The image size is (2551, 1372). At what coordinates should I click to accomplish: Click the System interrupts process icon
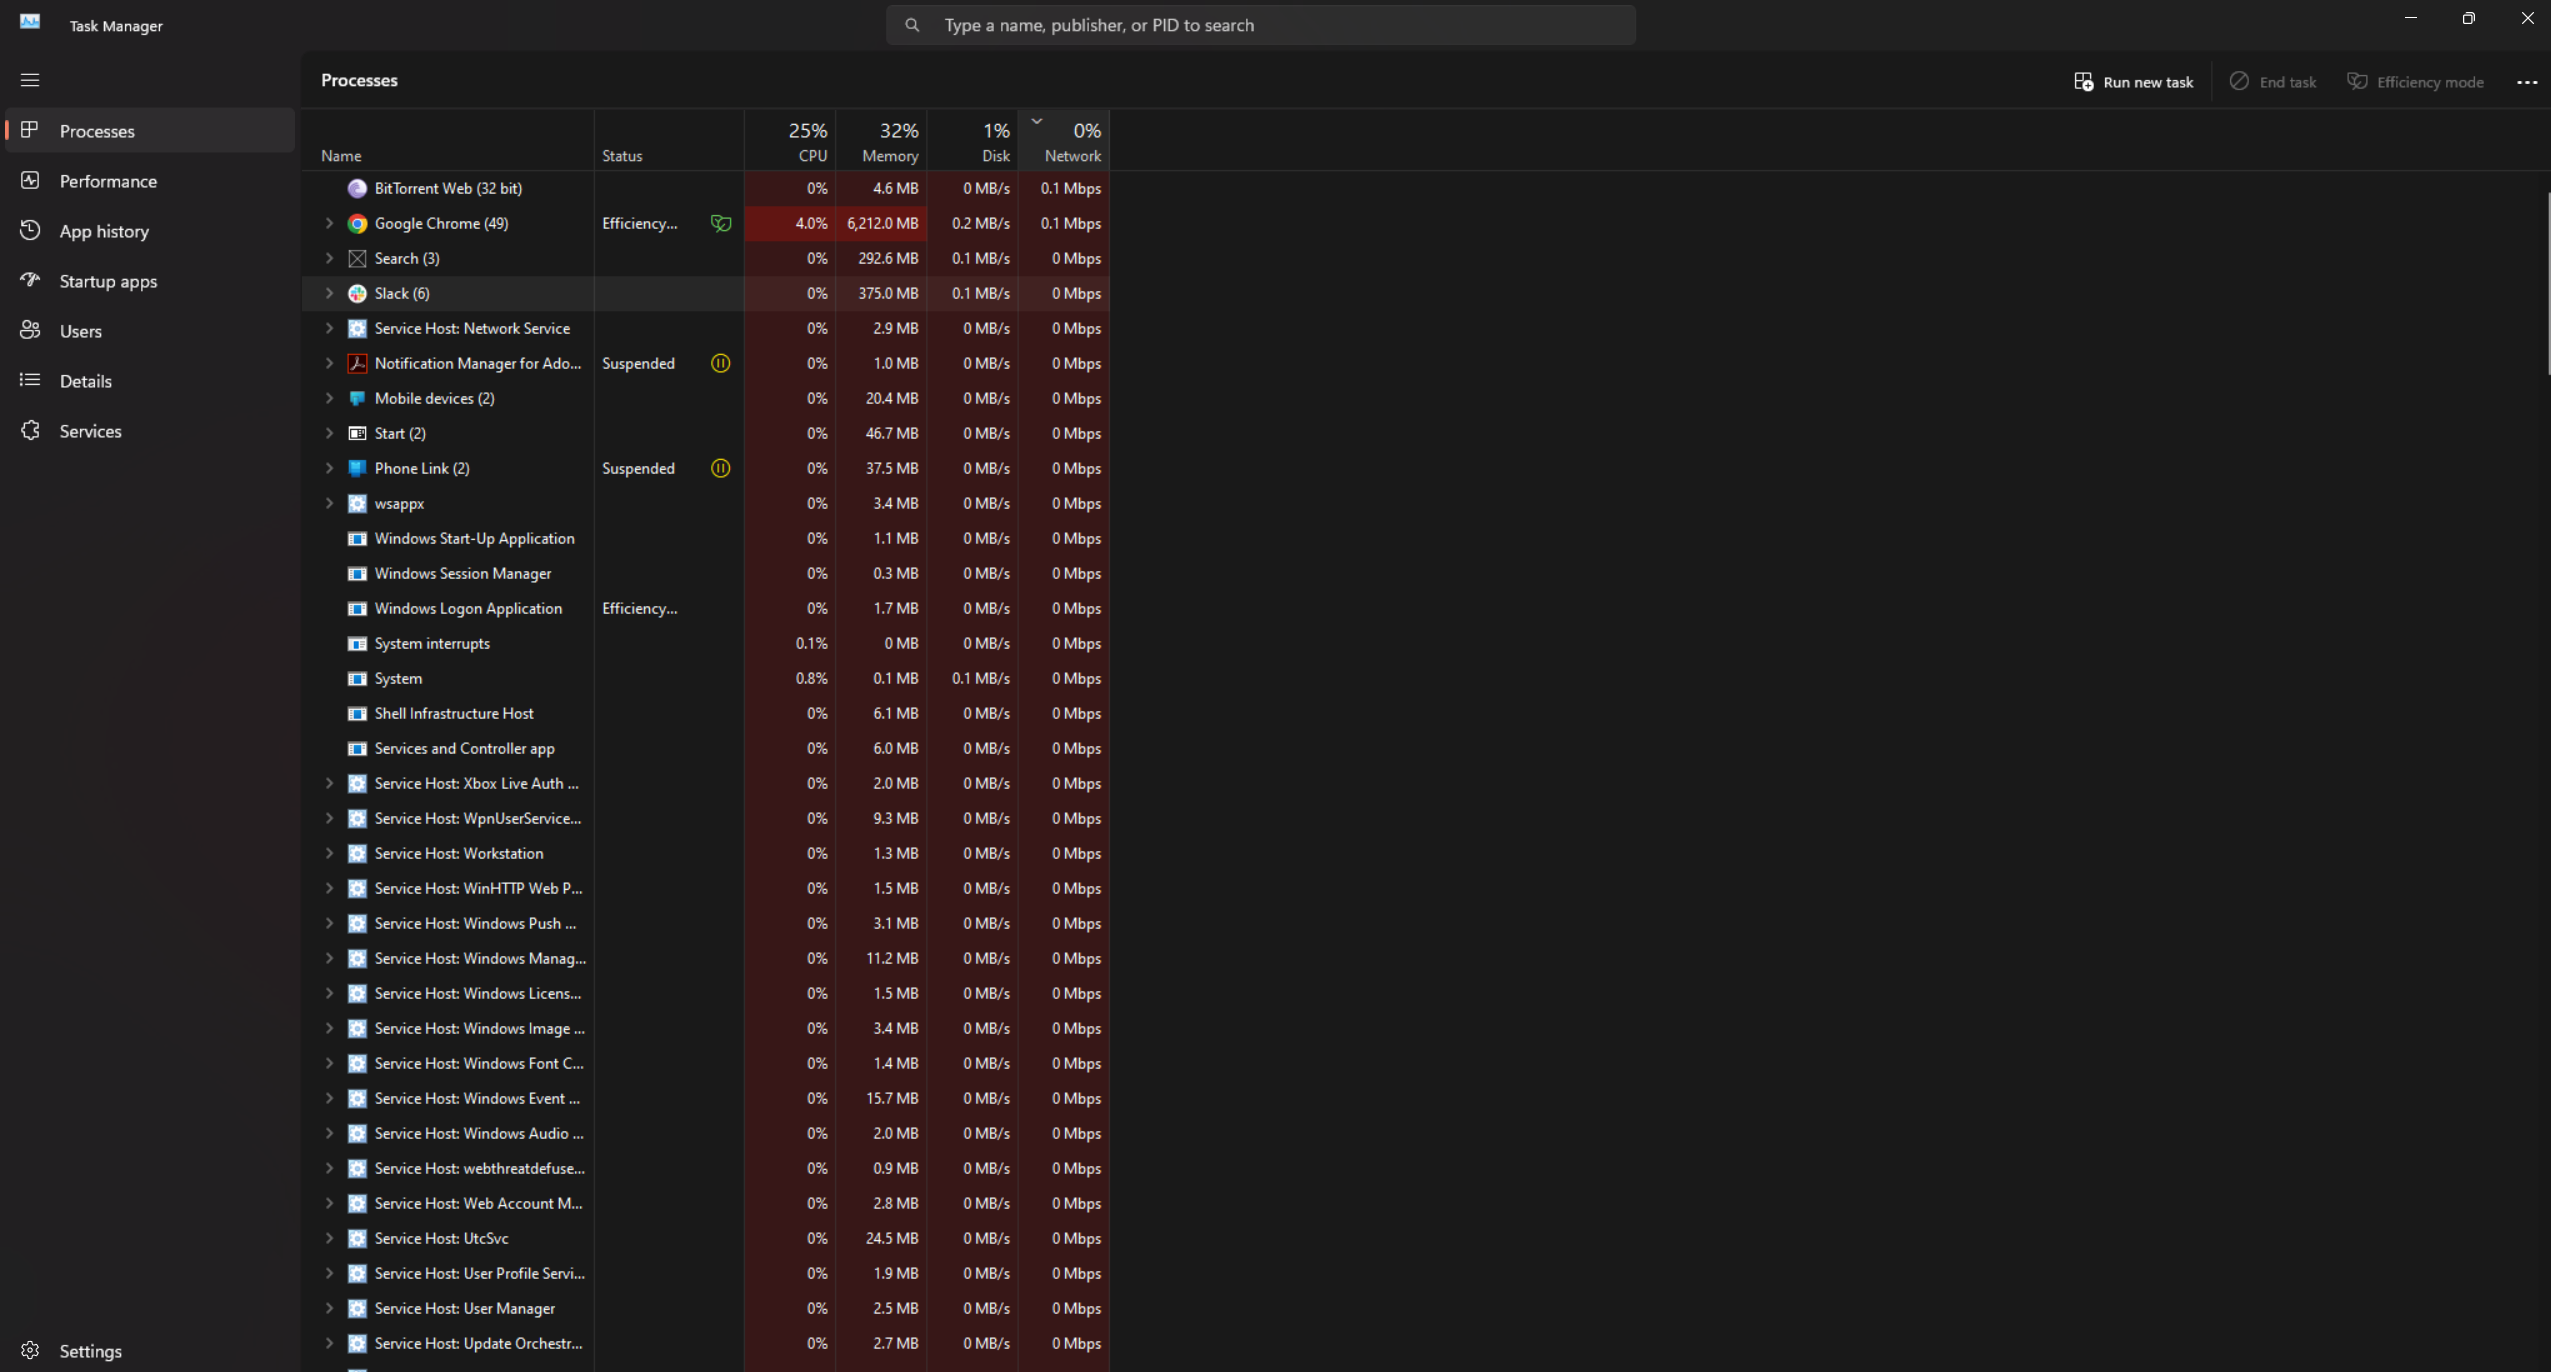click(x=357, y=643)
